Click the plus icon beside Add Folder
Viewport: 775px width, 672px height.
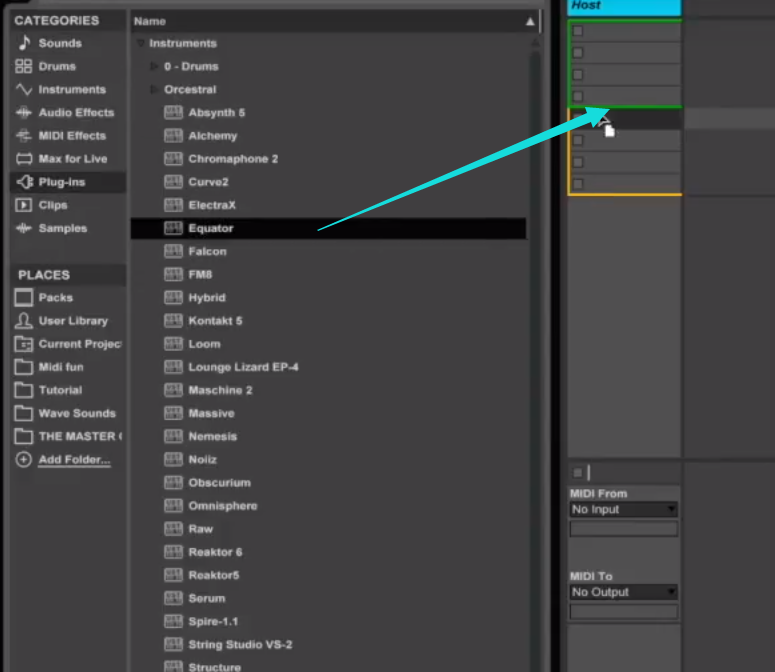coord(23,460)
